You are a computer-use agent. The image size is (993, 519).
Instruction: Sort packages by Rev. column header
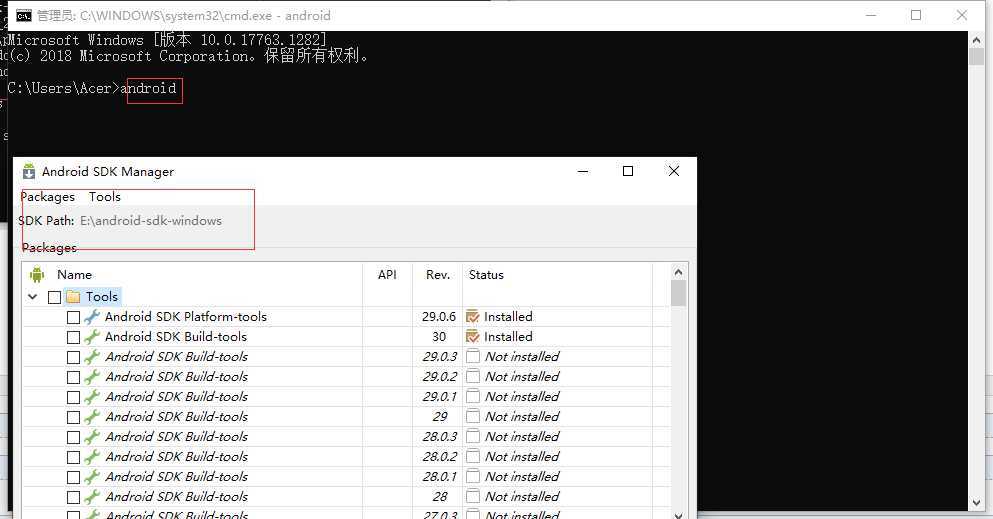[x=438, y=275]
